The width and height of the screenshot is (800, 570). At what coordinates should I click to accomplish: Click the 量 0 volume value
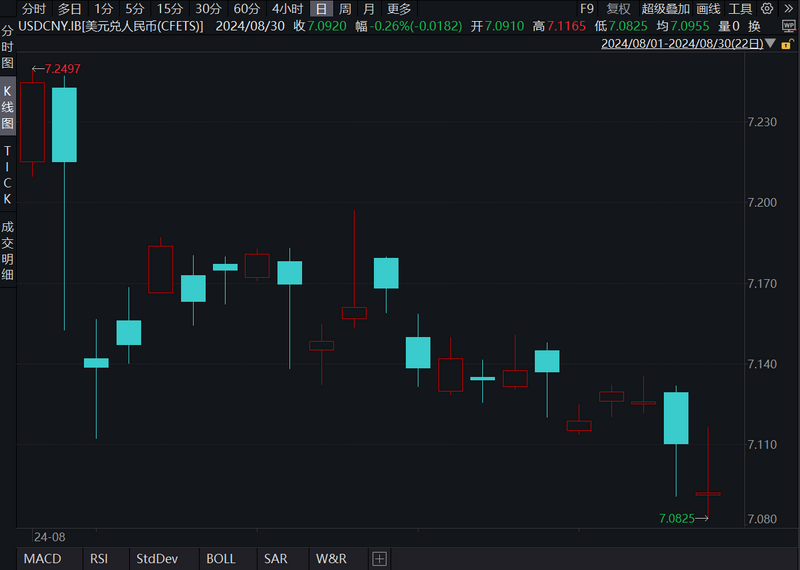pyautogui.click(x=729, y=26)
